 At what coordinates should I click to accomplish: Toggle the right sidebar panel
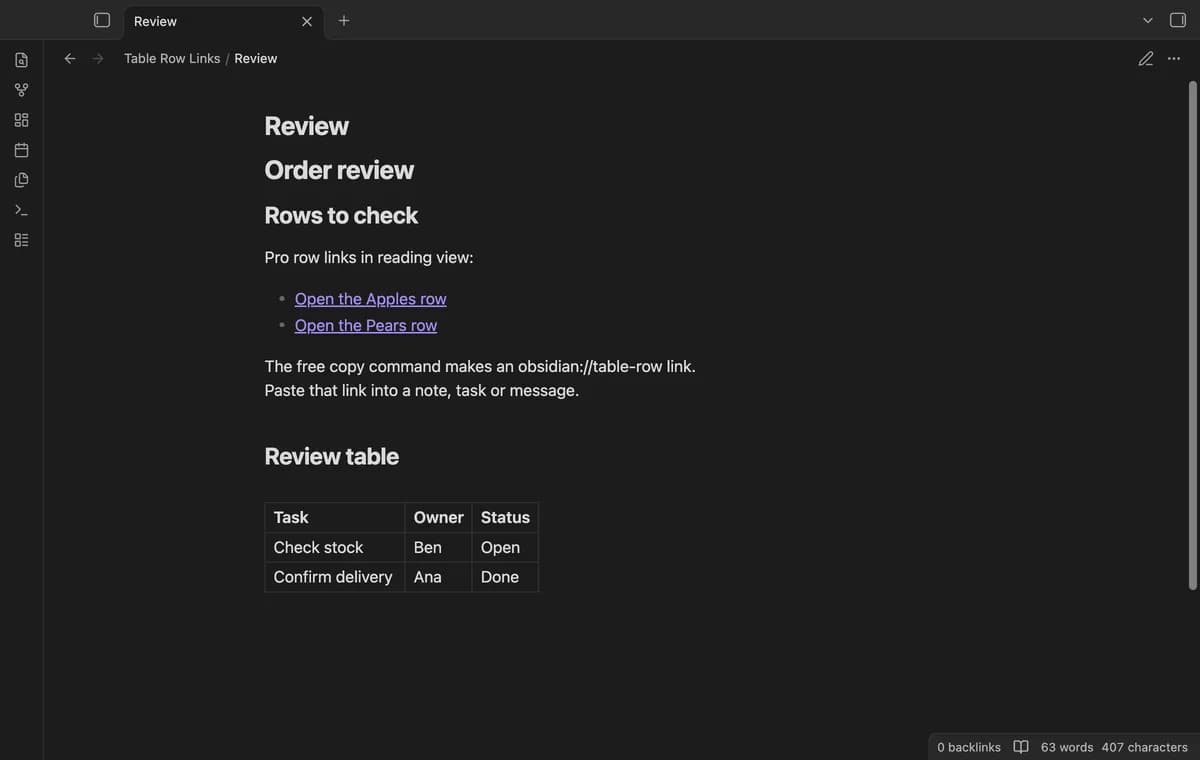(x=1178, y=20)
